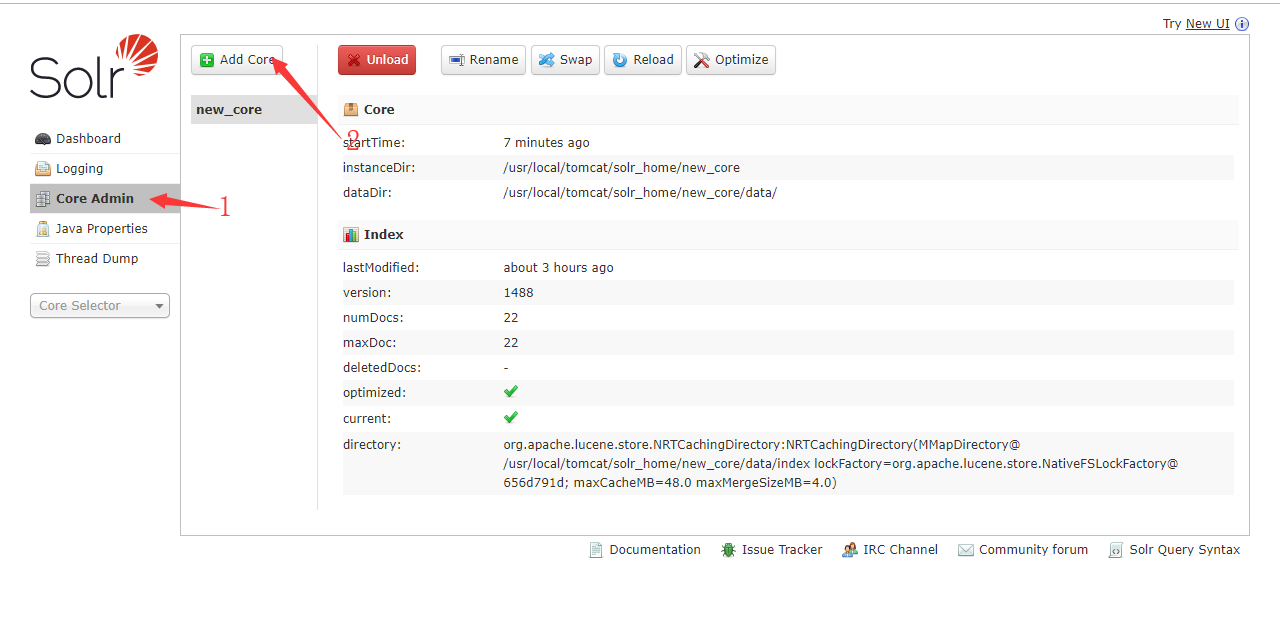The image size is (1280, 644).
Task: Click the deletedDocs label
Action: (382, 368)
